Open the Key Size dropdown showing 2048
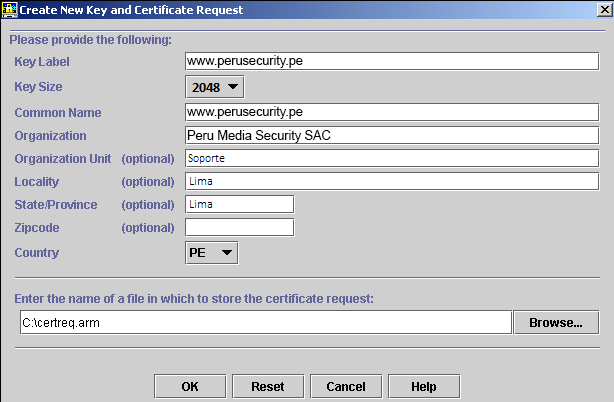 click(x=214, y=87)
